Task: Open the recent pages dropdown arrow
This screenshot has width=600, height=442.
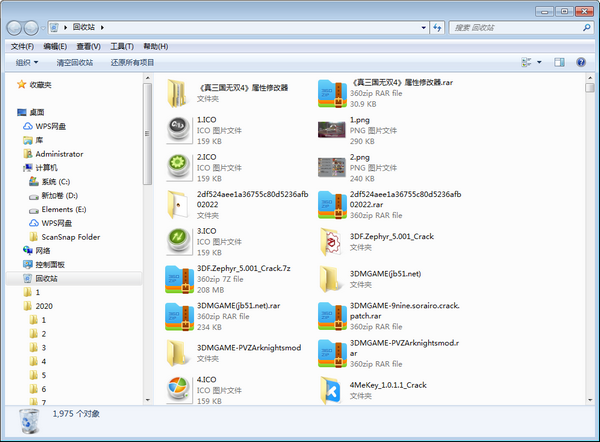Action: click(43, 28)
